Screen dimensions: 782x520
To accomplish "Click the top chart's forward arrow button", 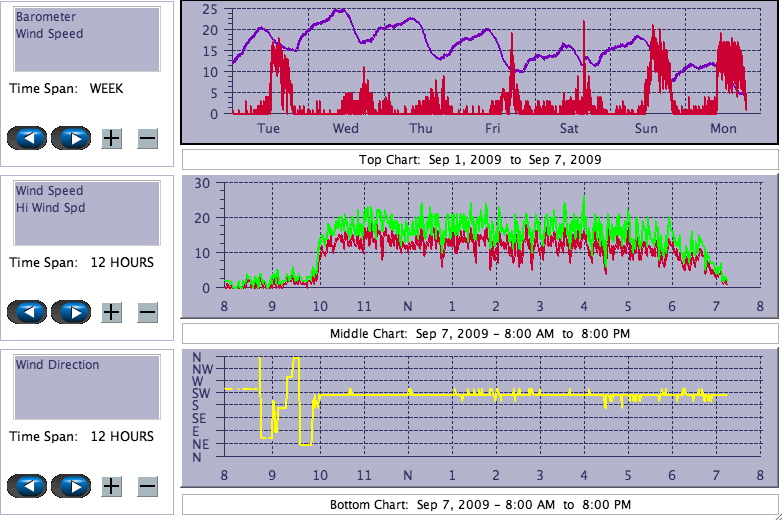I will click(71, 138).
